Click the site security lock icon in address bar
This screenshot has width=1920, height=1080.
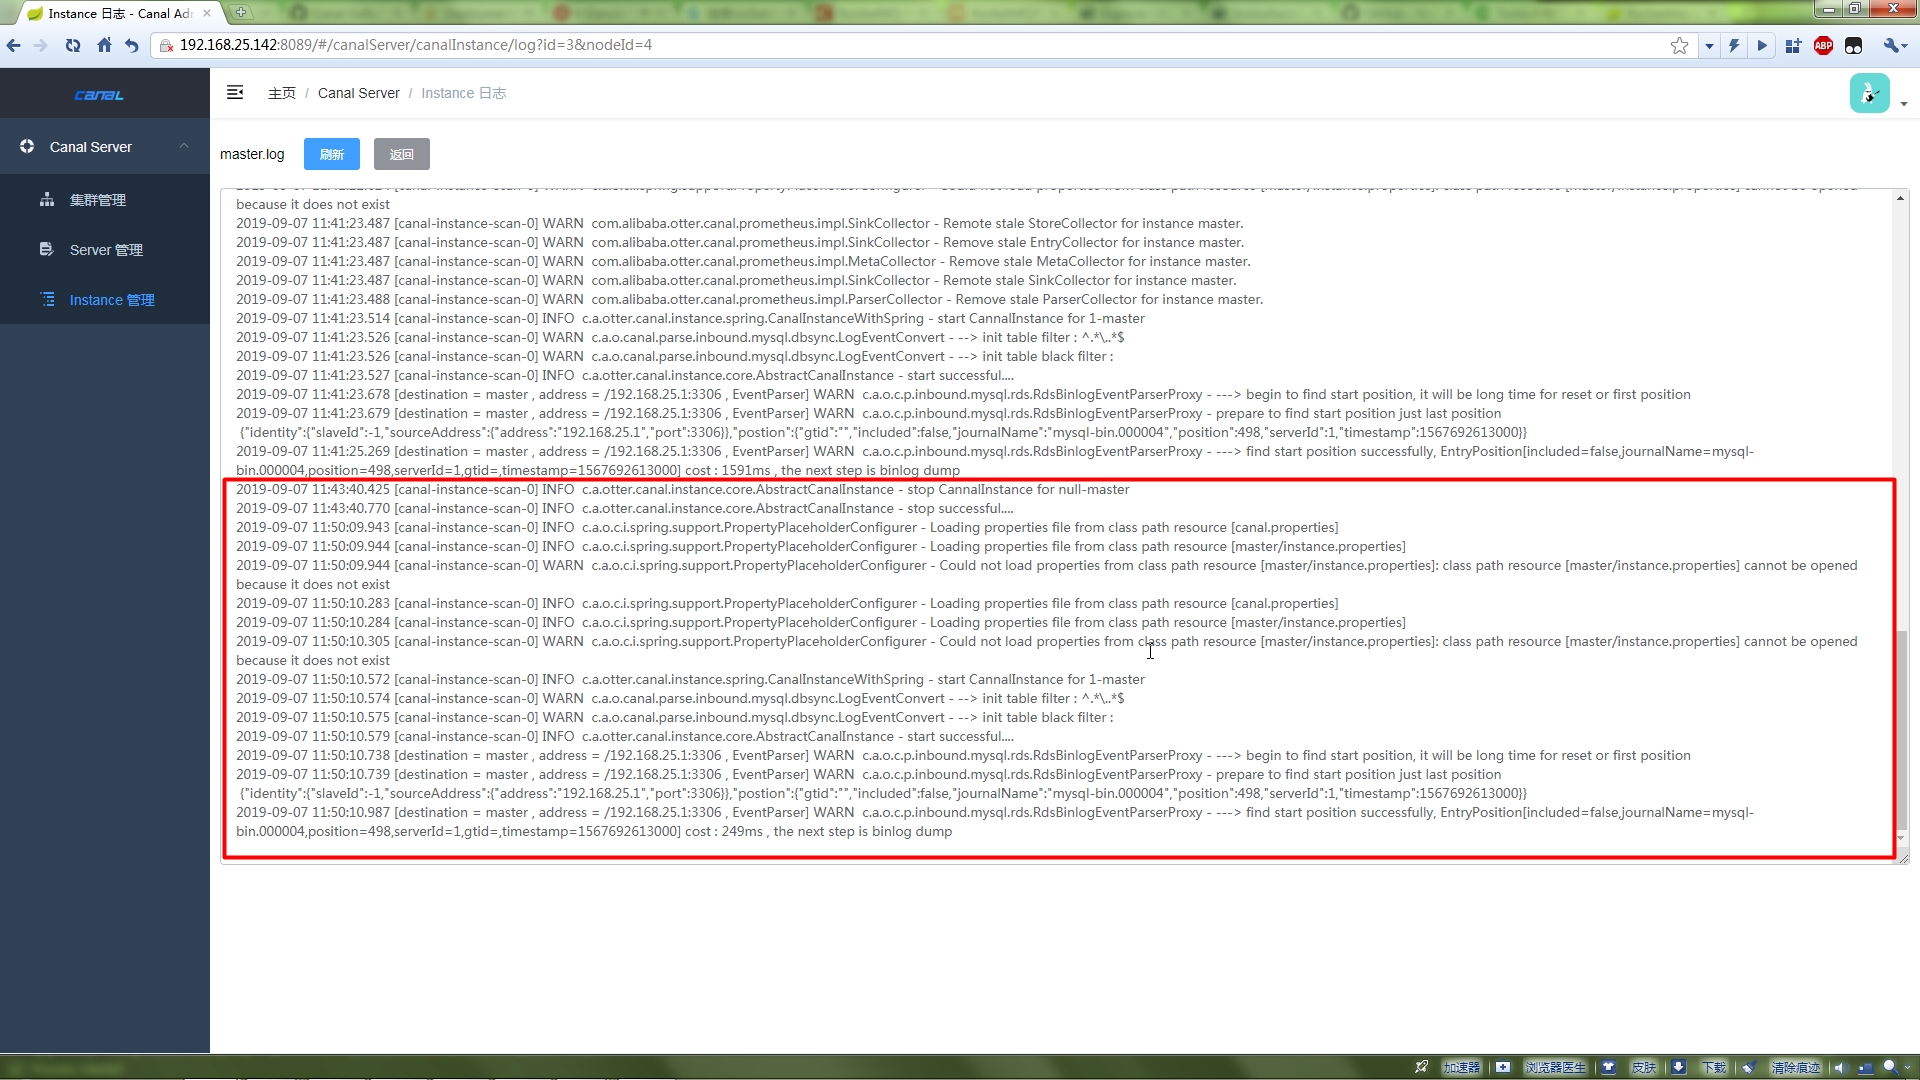pyautogui.click(x=167, y=45)
